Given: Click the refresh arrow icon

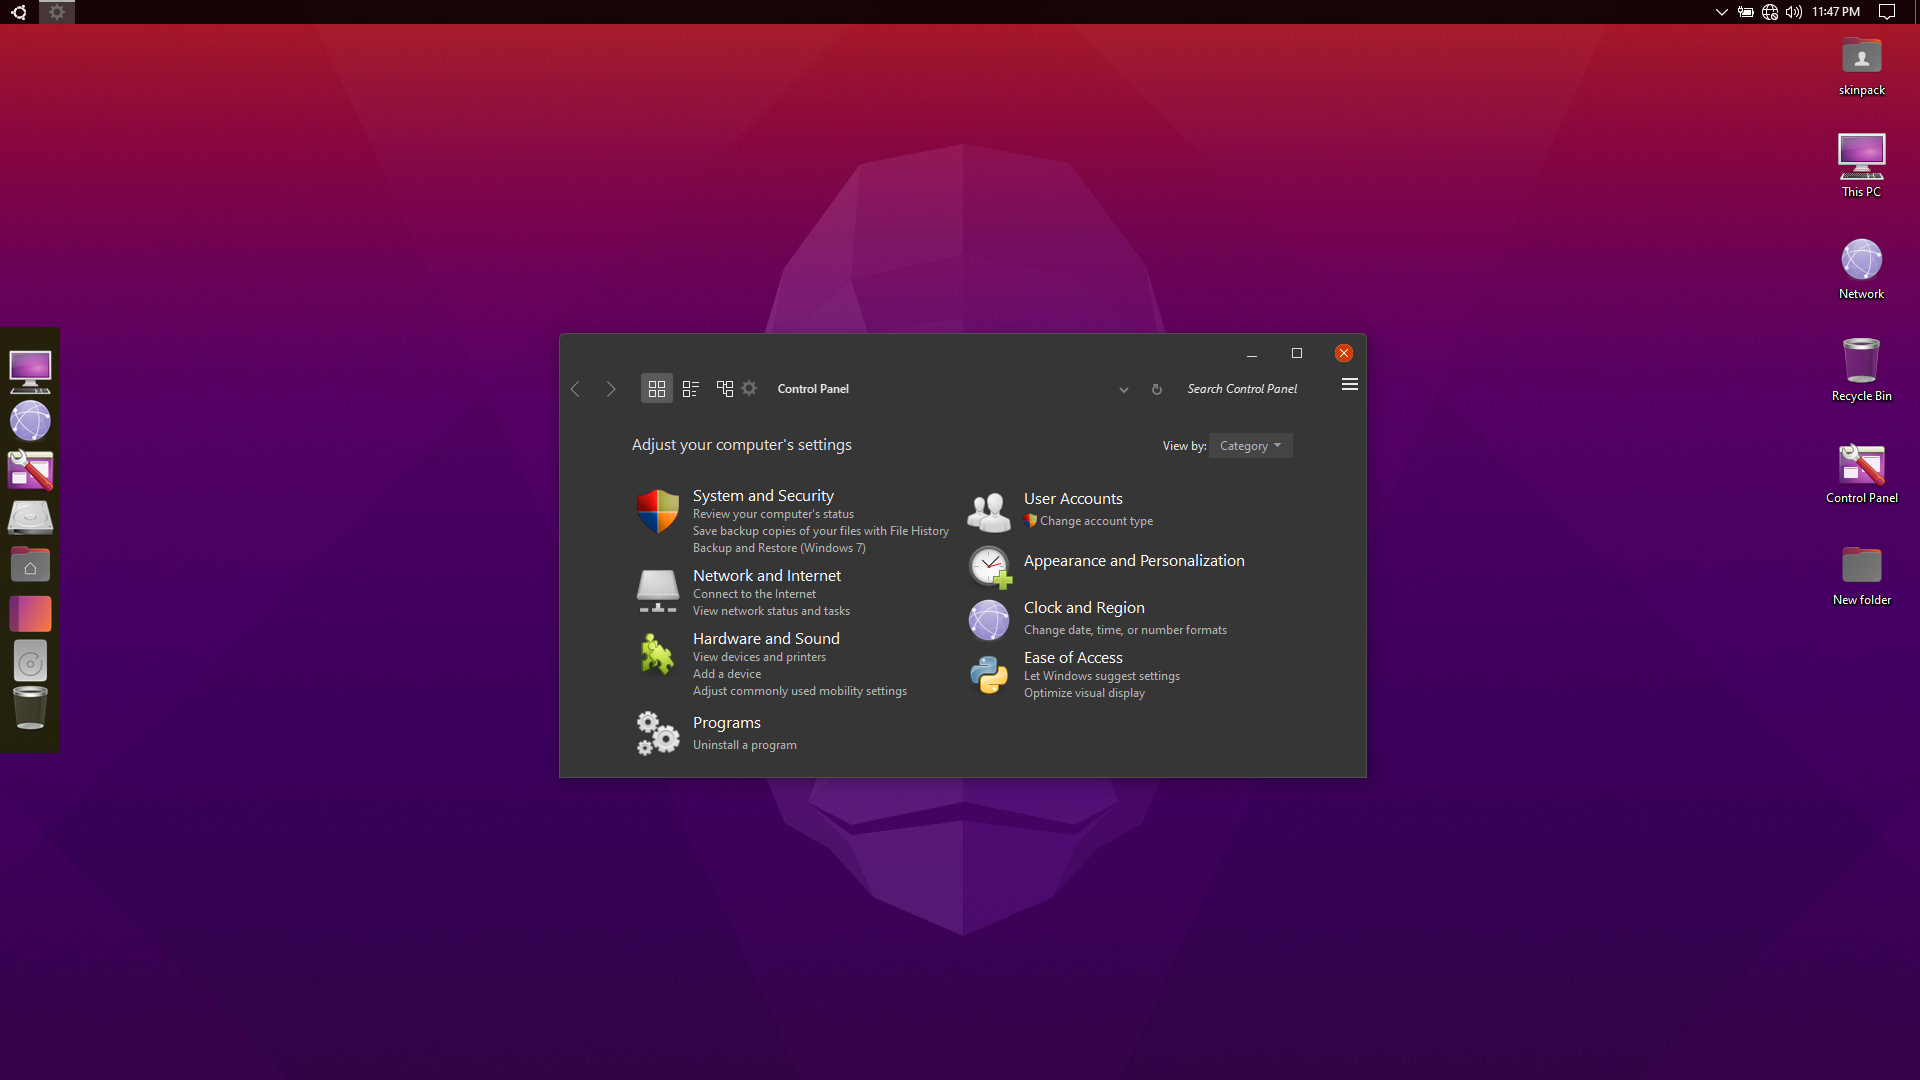Looking at the screenshot, I should click(1157, 390).
